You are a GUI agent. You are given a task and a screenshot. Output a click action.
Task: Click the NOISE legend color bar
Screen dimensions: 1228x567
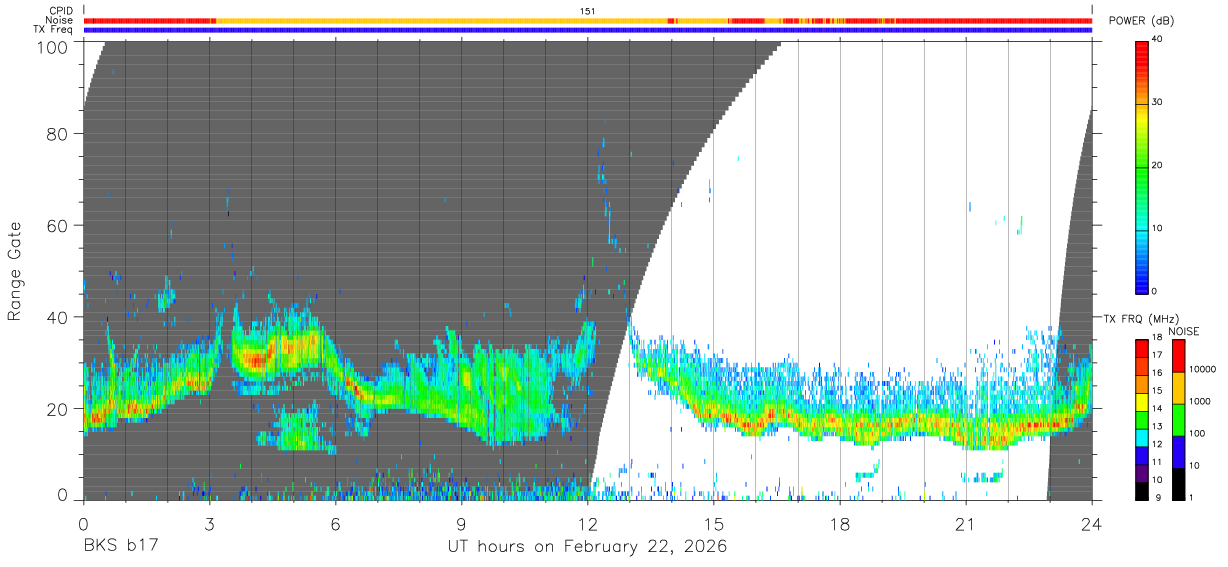(1177, 420)
